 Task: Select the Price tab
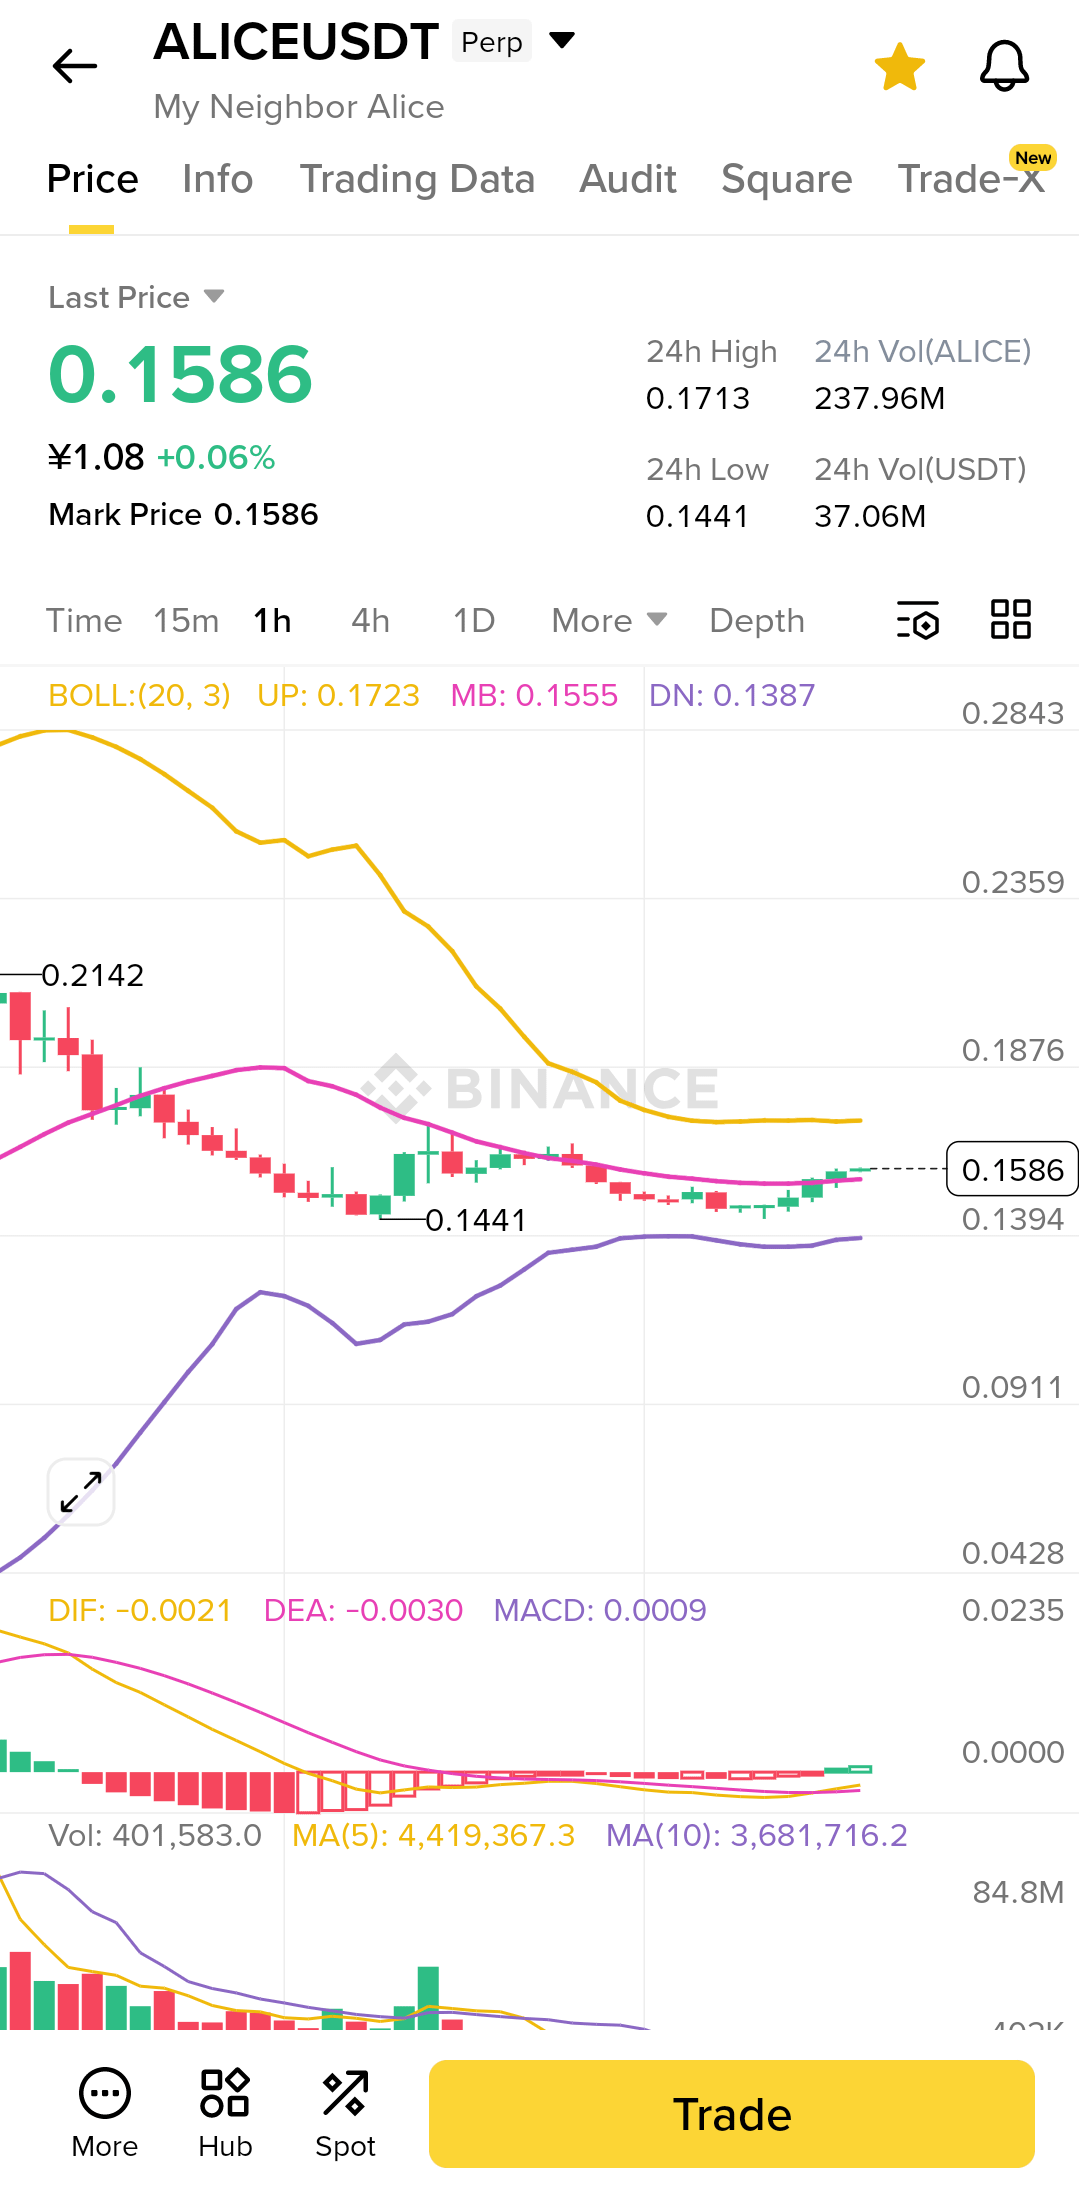tap(92, 180)
